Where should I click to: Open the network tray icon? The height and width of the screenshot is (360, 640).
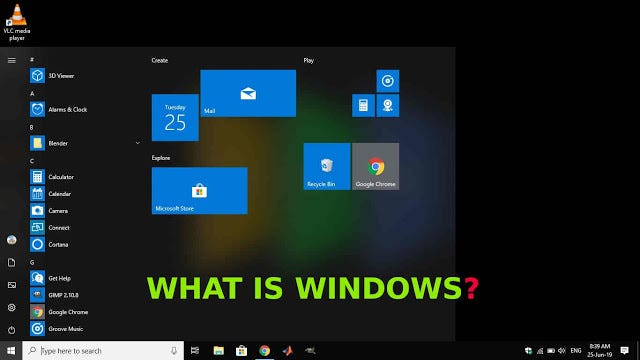pos(540,351)
